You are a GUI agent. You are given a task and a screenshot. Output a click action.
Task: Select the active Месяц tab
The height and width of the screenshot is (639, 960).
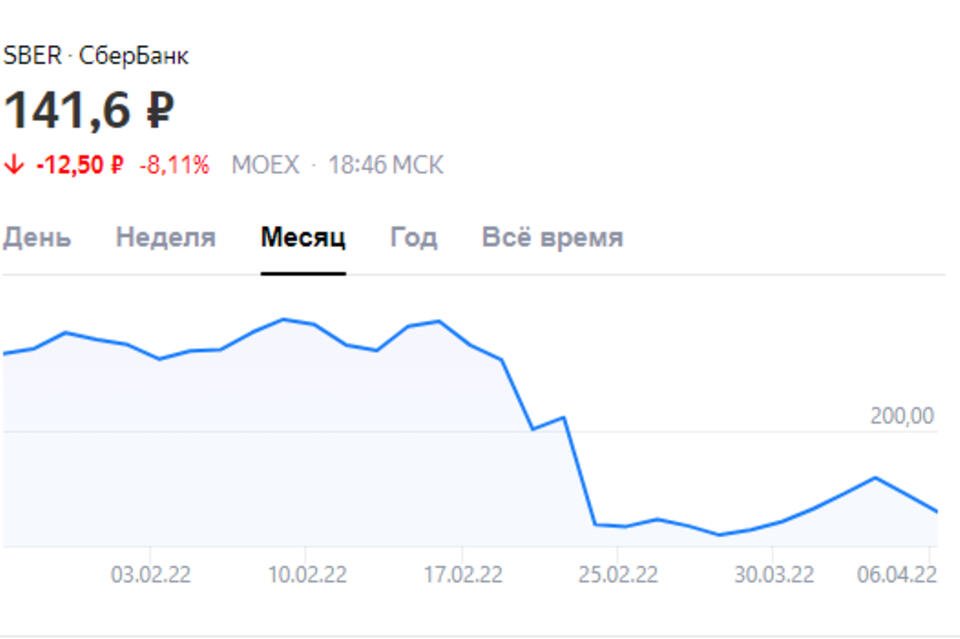(303, 238)
